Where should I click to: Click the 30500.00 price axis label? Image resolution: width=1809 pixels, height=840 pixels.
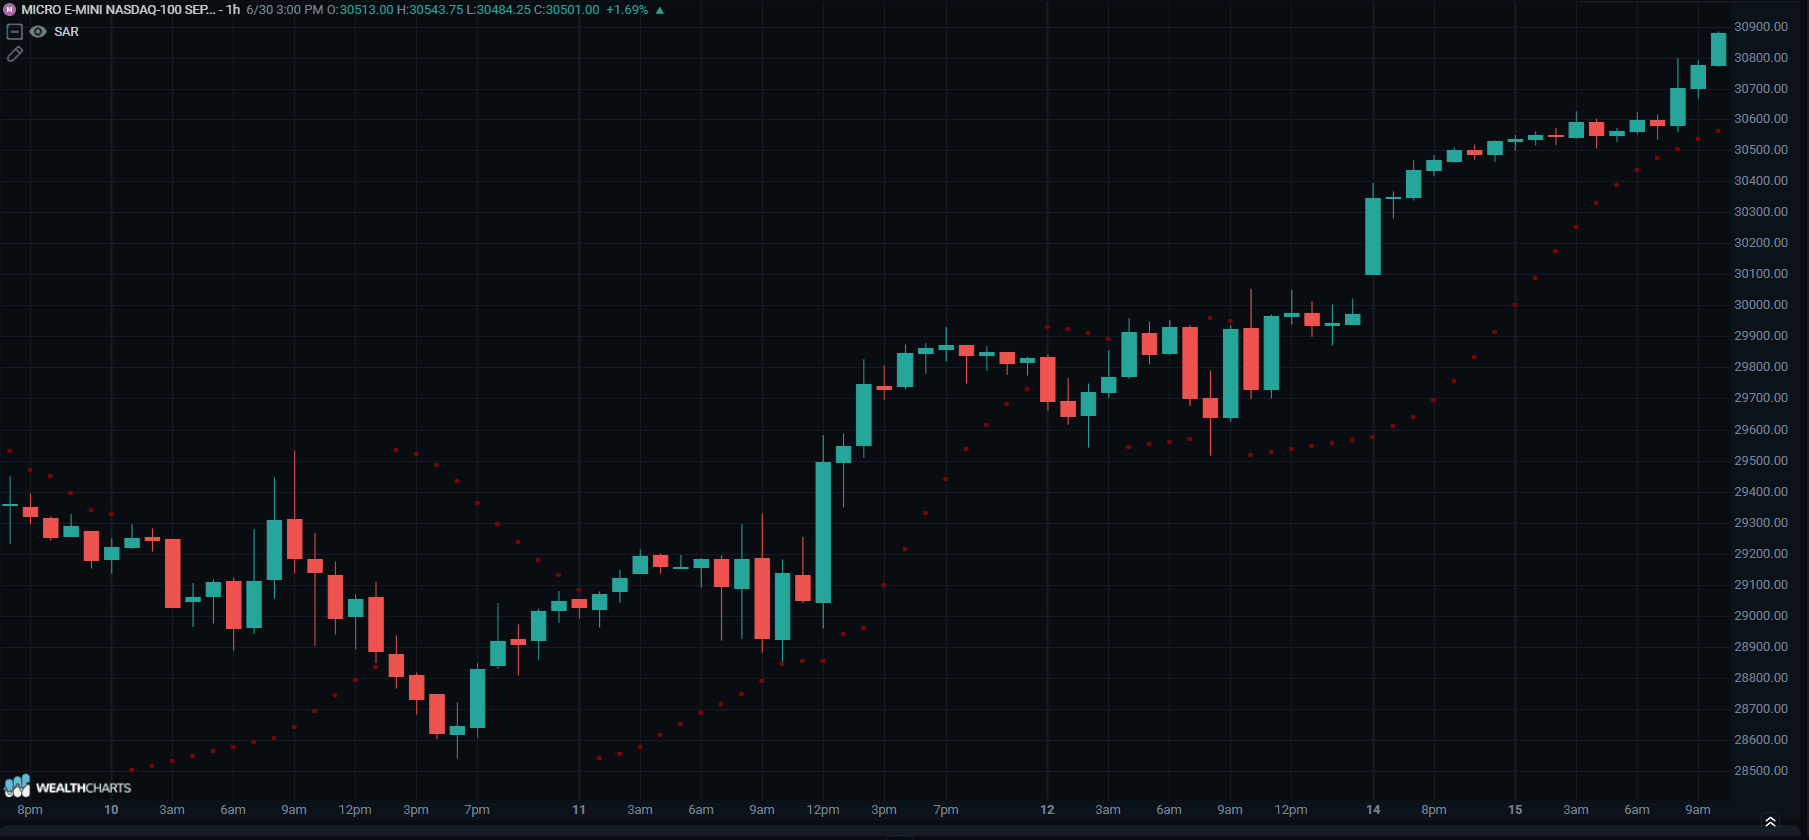(1761, 150)
